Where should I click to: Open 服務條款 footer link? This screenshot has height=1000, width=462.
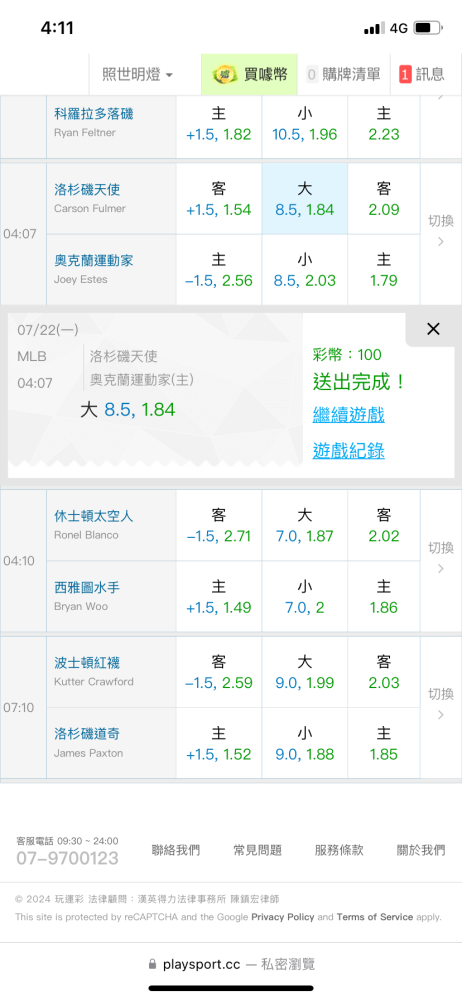[x=339, y=850]
